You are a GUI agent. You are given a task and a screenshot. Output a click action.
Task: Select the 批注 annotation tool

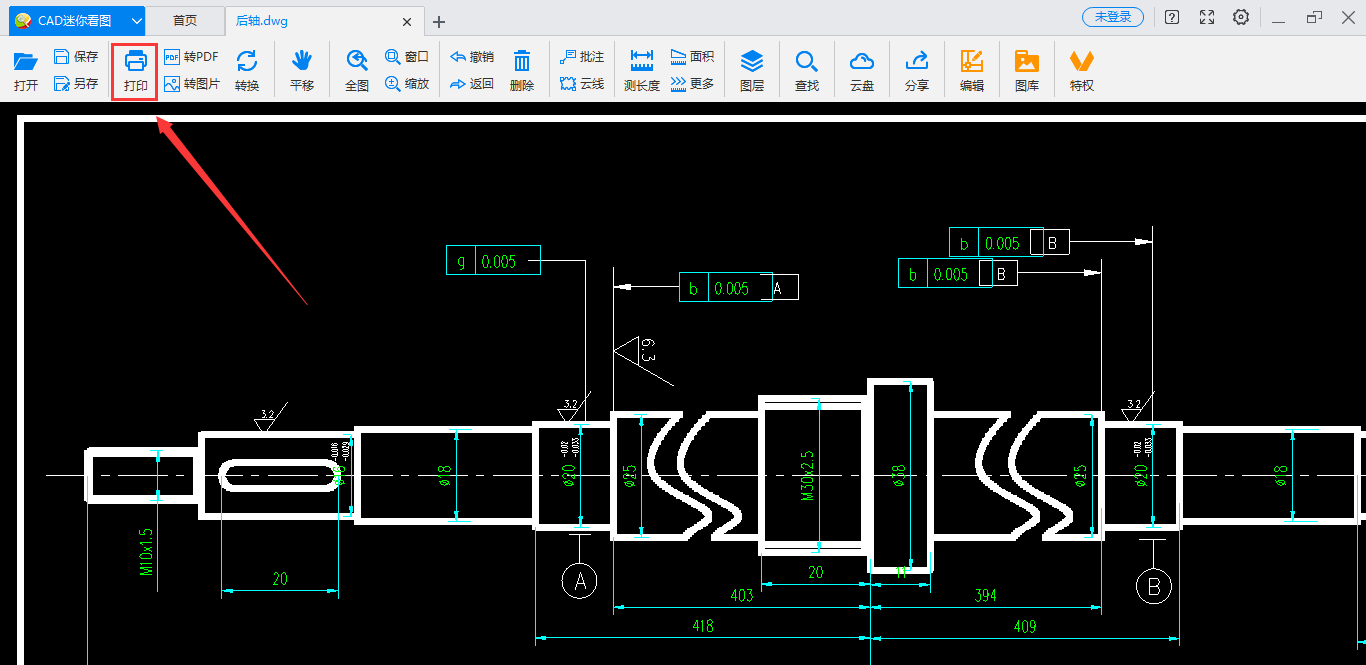pyautogui.click(x=582, y=57)
